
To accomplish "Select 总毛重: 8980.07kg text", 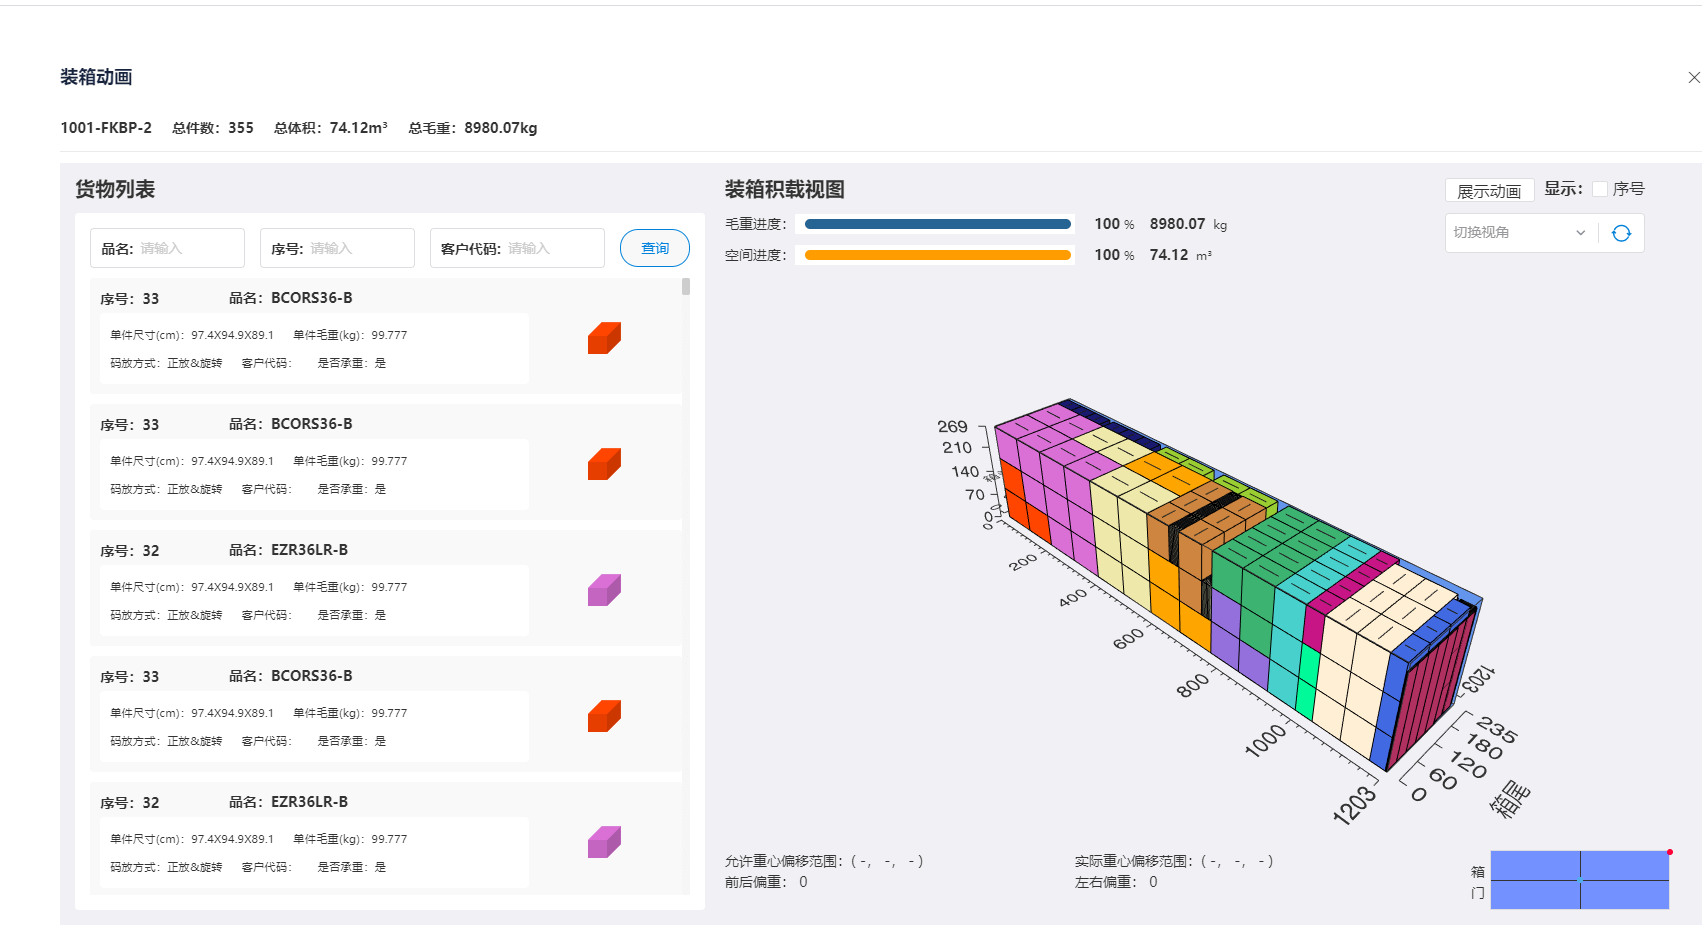I will [x=473, y=128].
